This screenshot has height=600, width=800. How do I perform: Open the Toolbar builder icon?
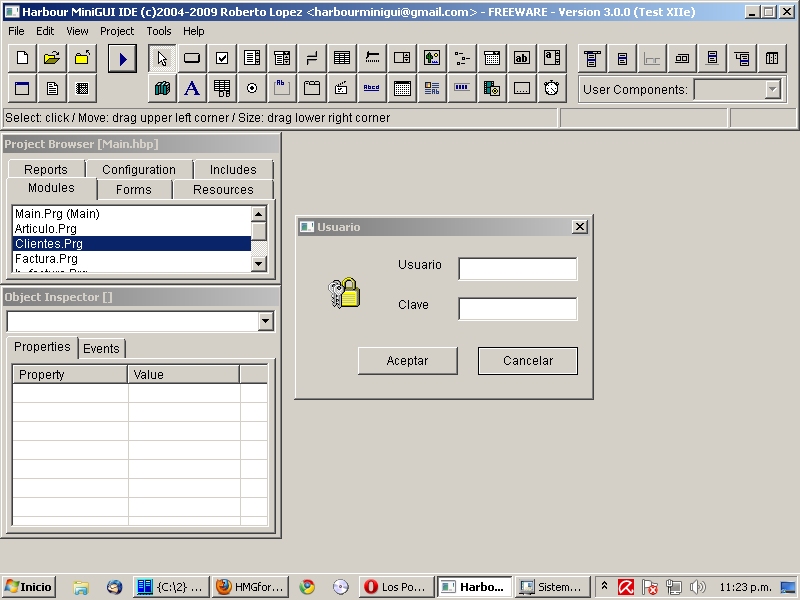coord(682,59)
